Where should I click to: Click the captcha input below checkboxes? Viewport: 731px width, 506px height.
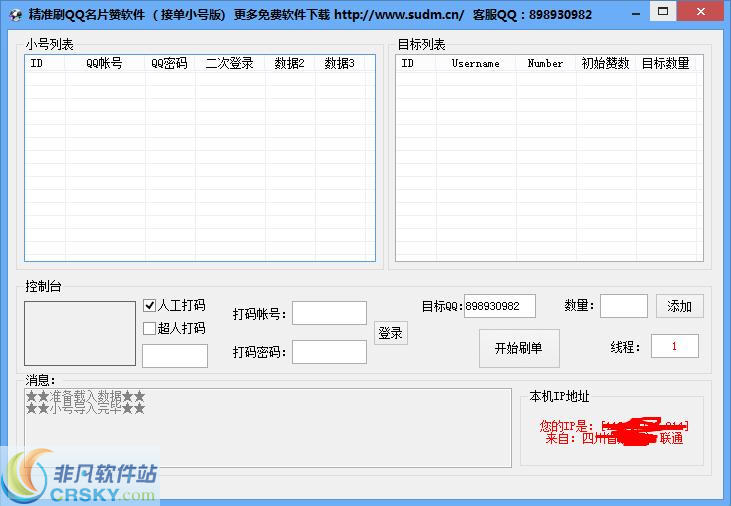click(x=174, y=356)
